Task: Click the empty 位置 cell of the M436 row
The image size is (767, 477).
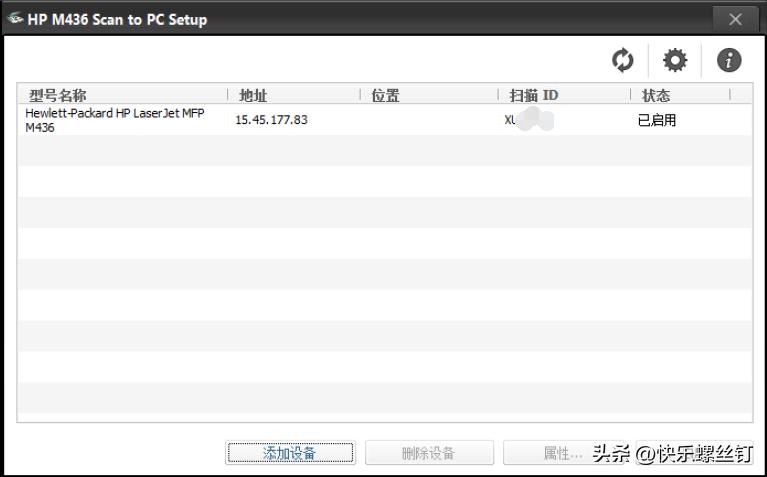Action: point(428,120)
